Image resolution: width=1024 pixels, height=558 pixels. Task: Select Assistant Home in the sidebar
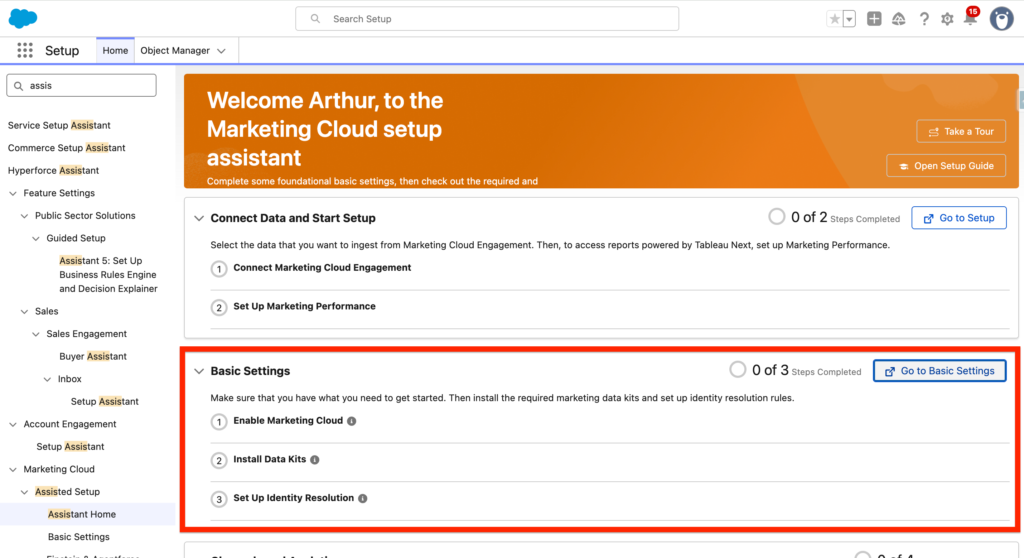point(82,514)
